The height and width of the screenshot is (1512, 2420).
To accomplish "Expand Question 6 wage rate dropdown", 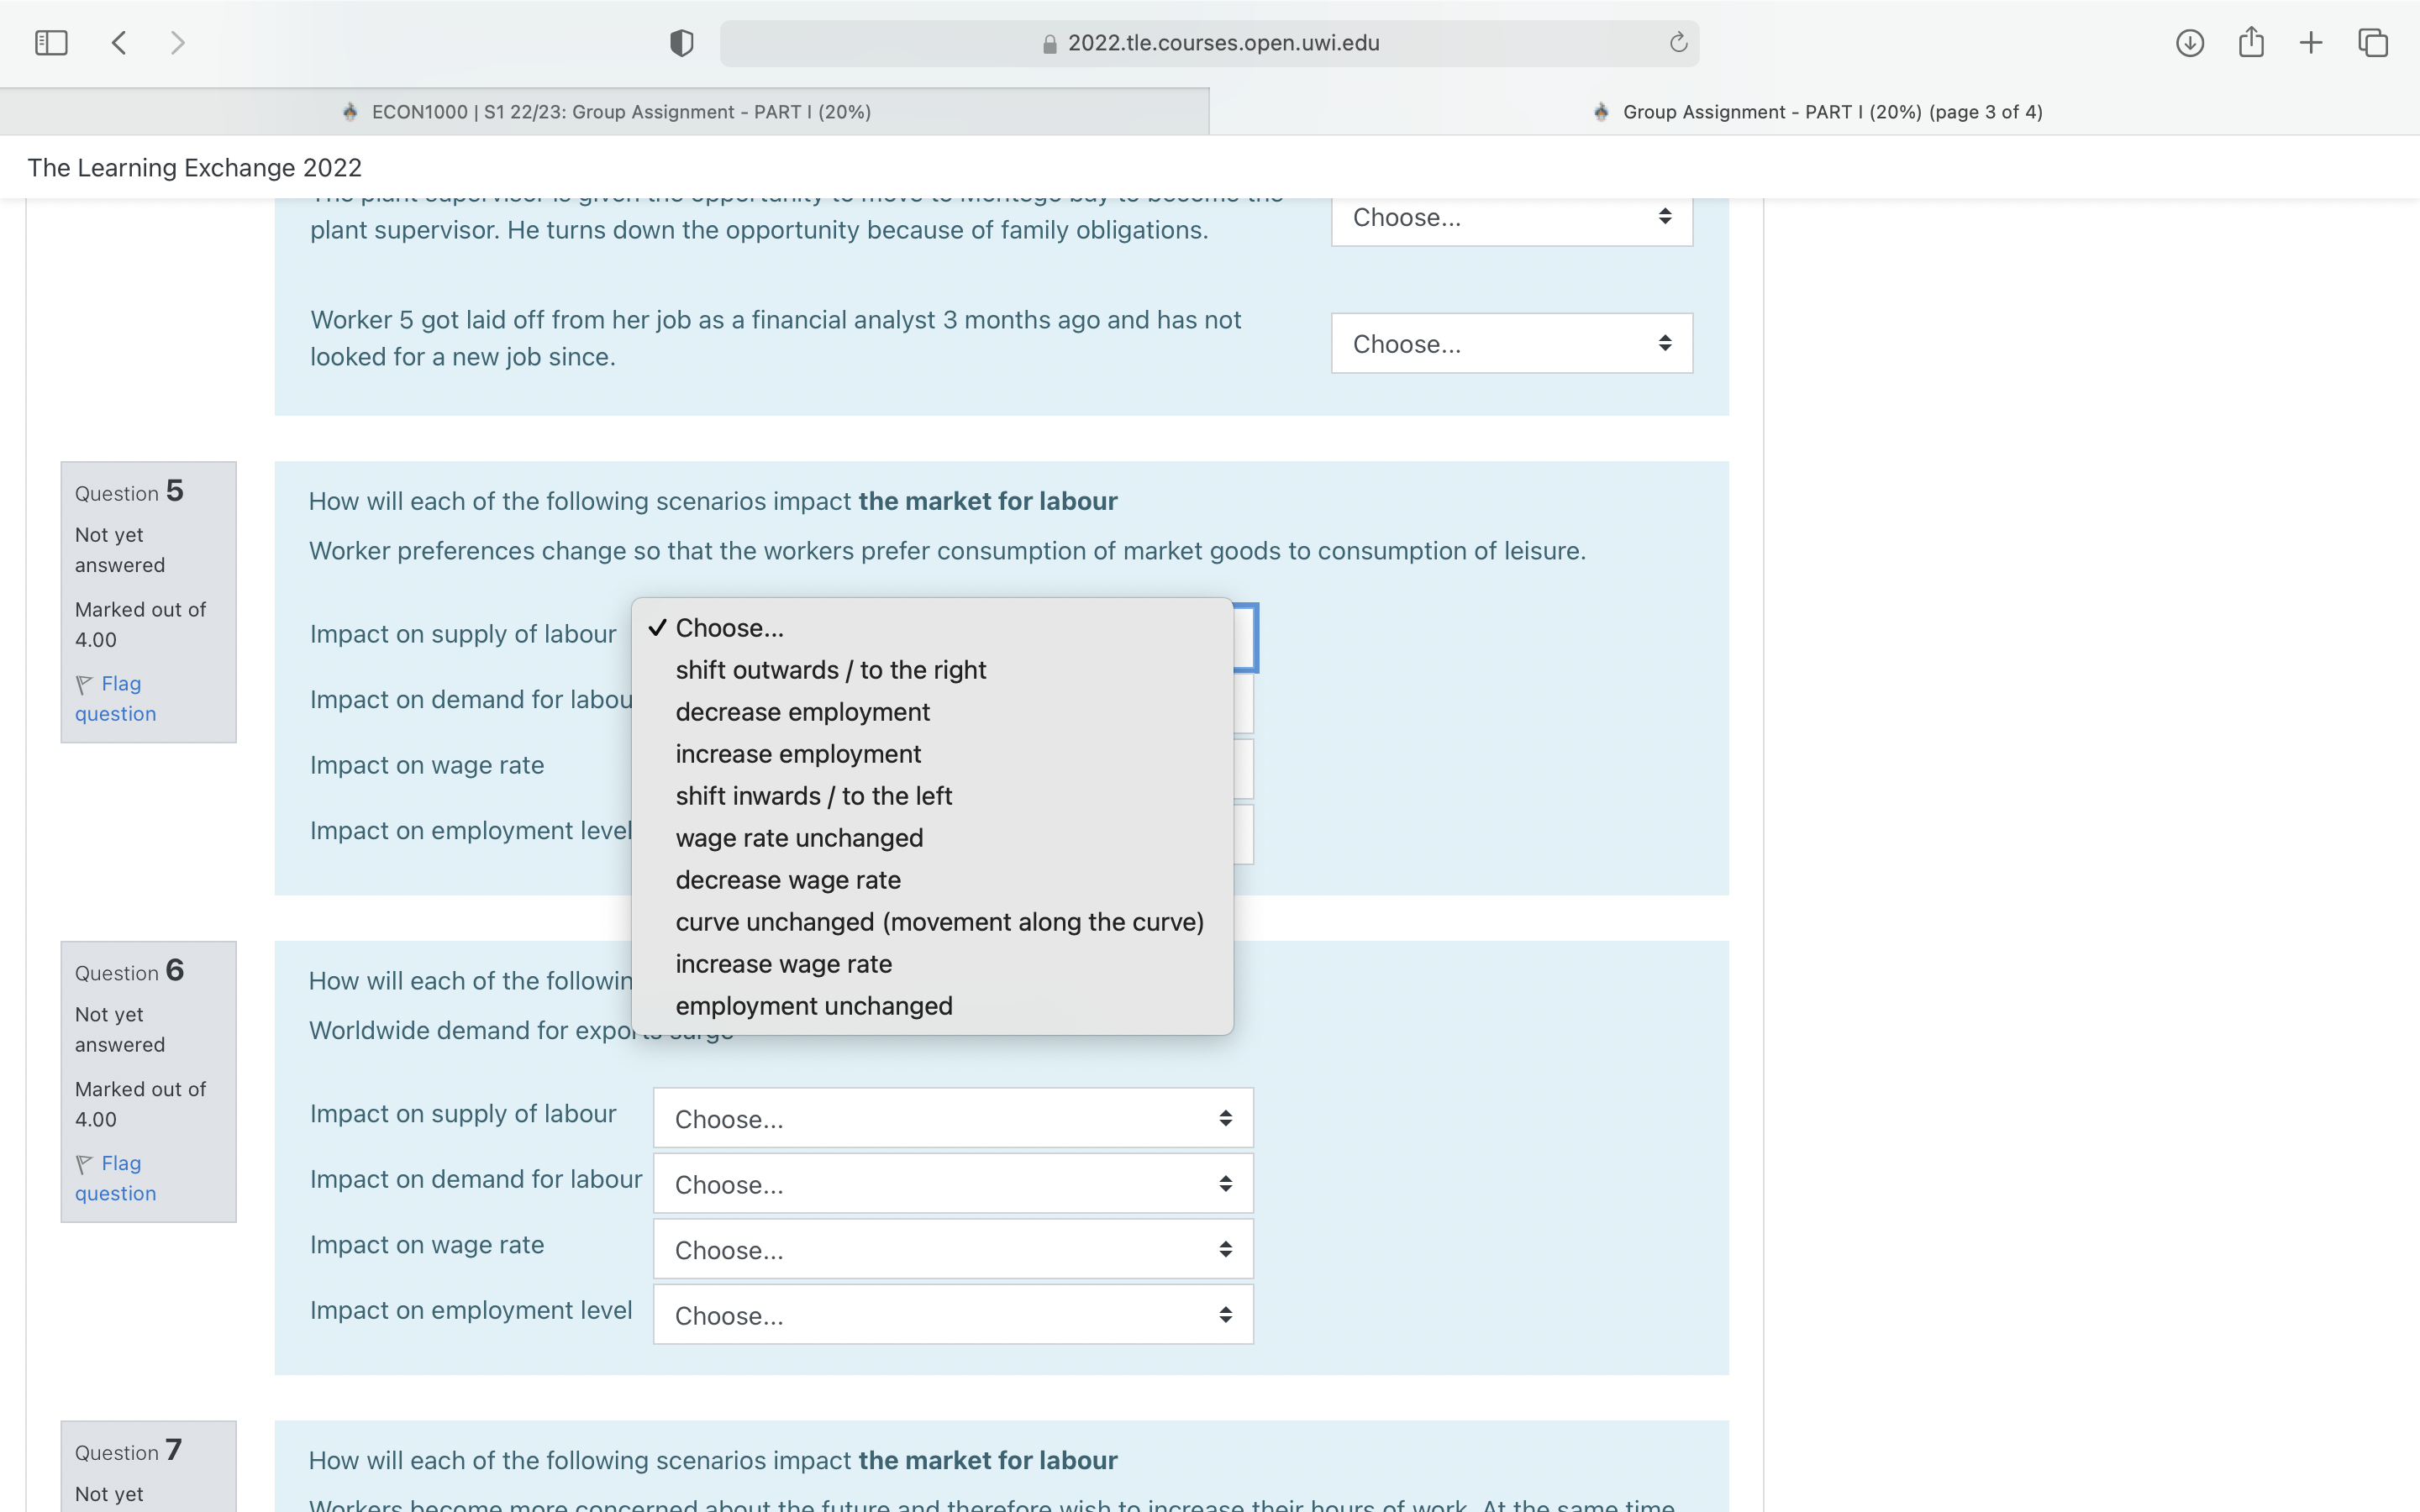I will (x=952, y=1250).
